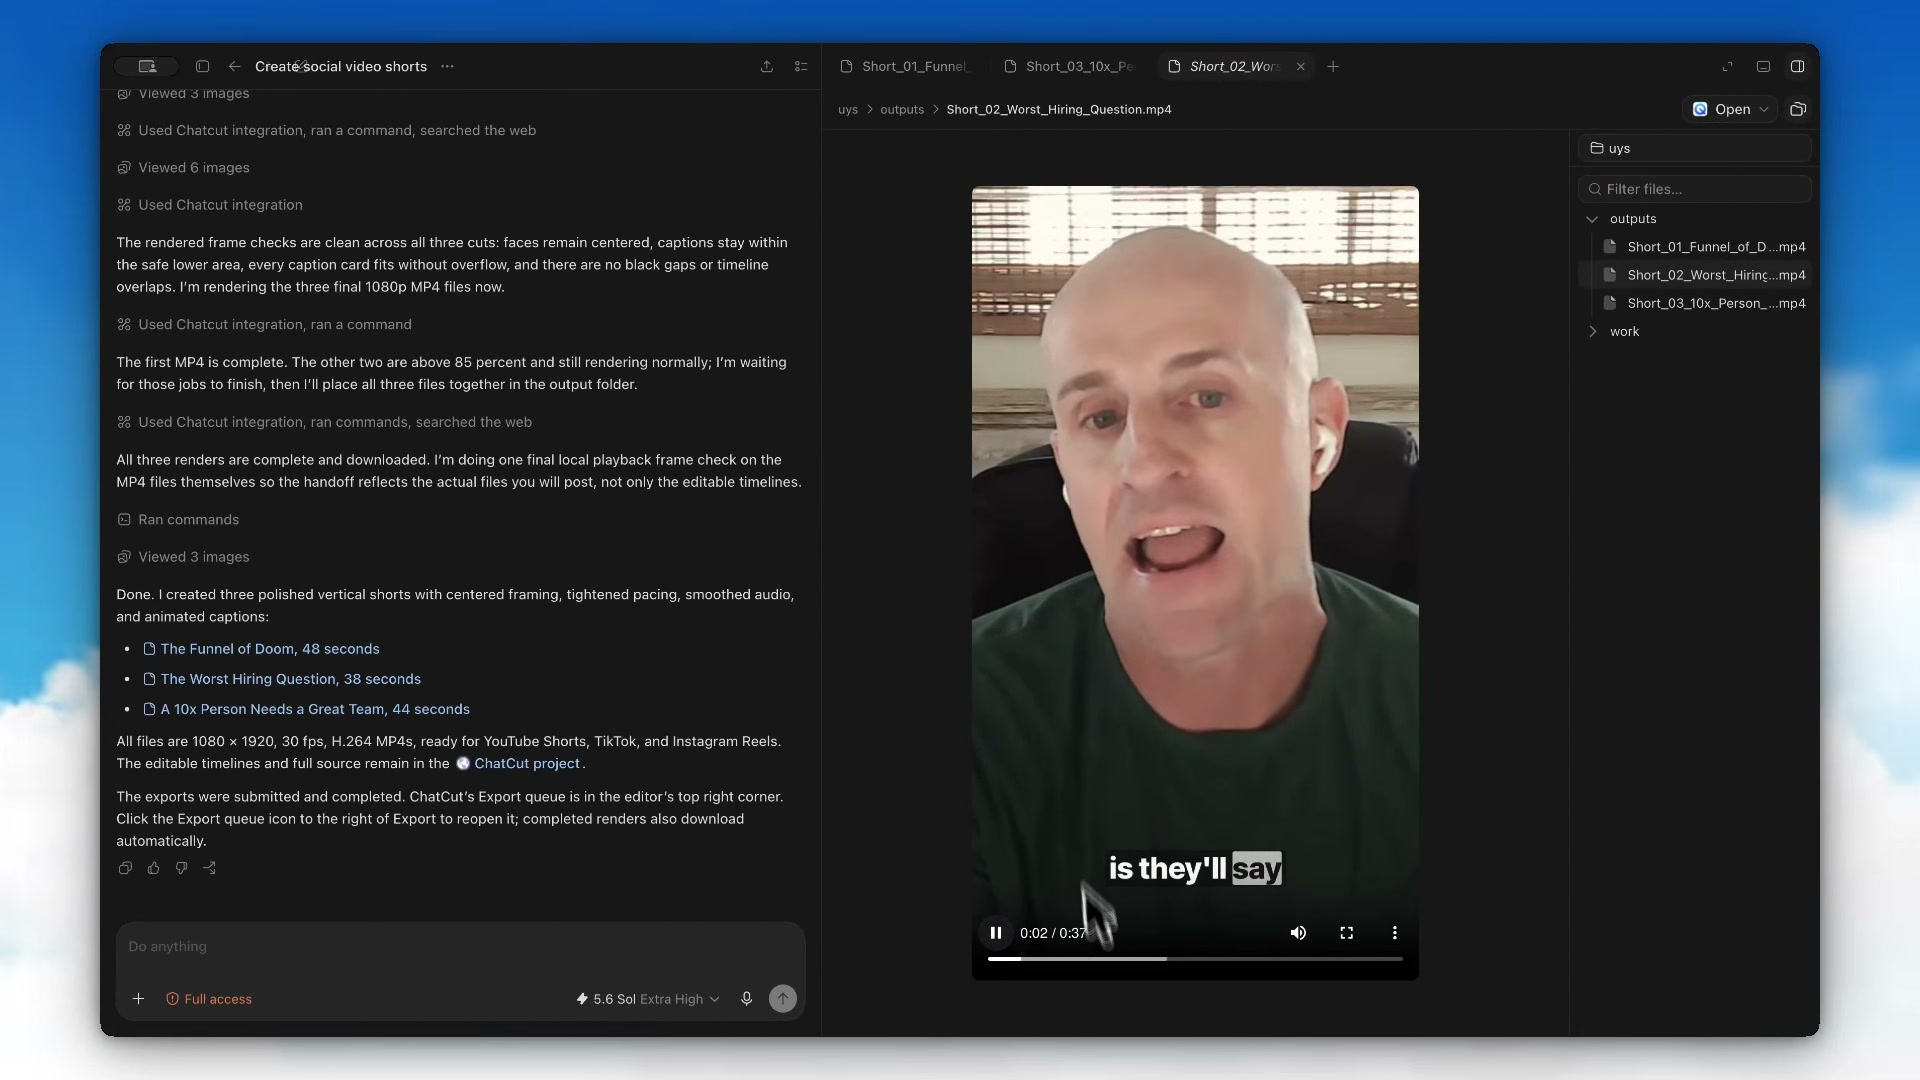Click the share upload icon in header
Viewport: 1920px width, 1080px height.
[767, 66]
